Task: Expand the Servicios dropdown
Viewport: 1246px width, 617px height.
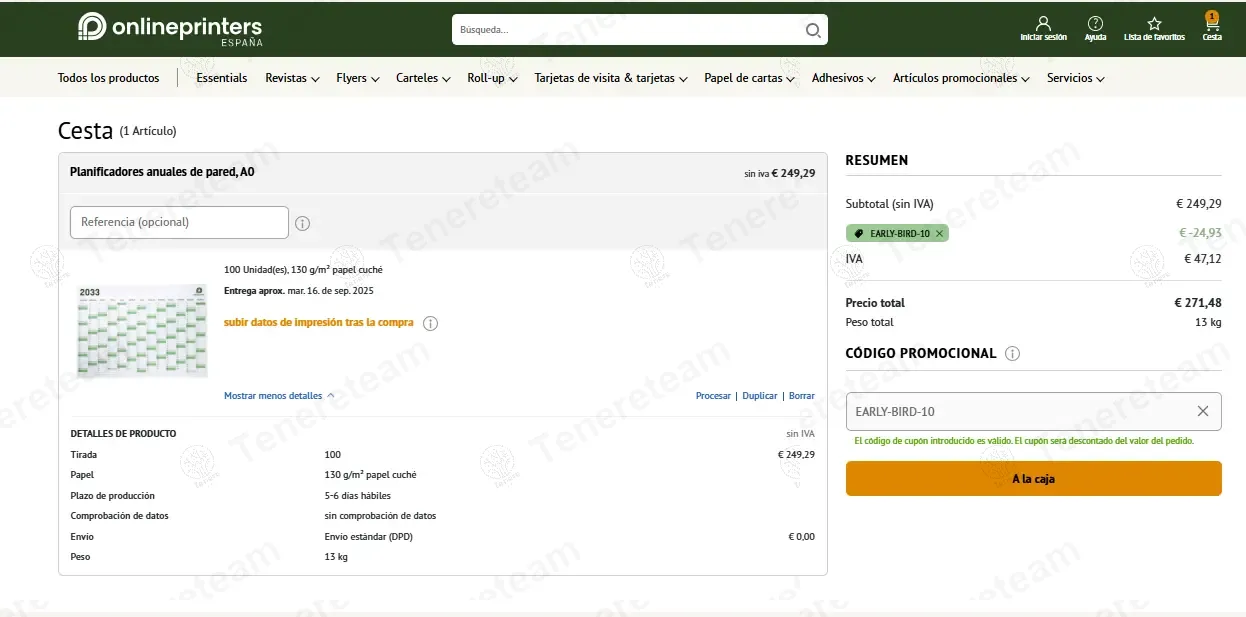Action: (1076, 78)
